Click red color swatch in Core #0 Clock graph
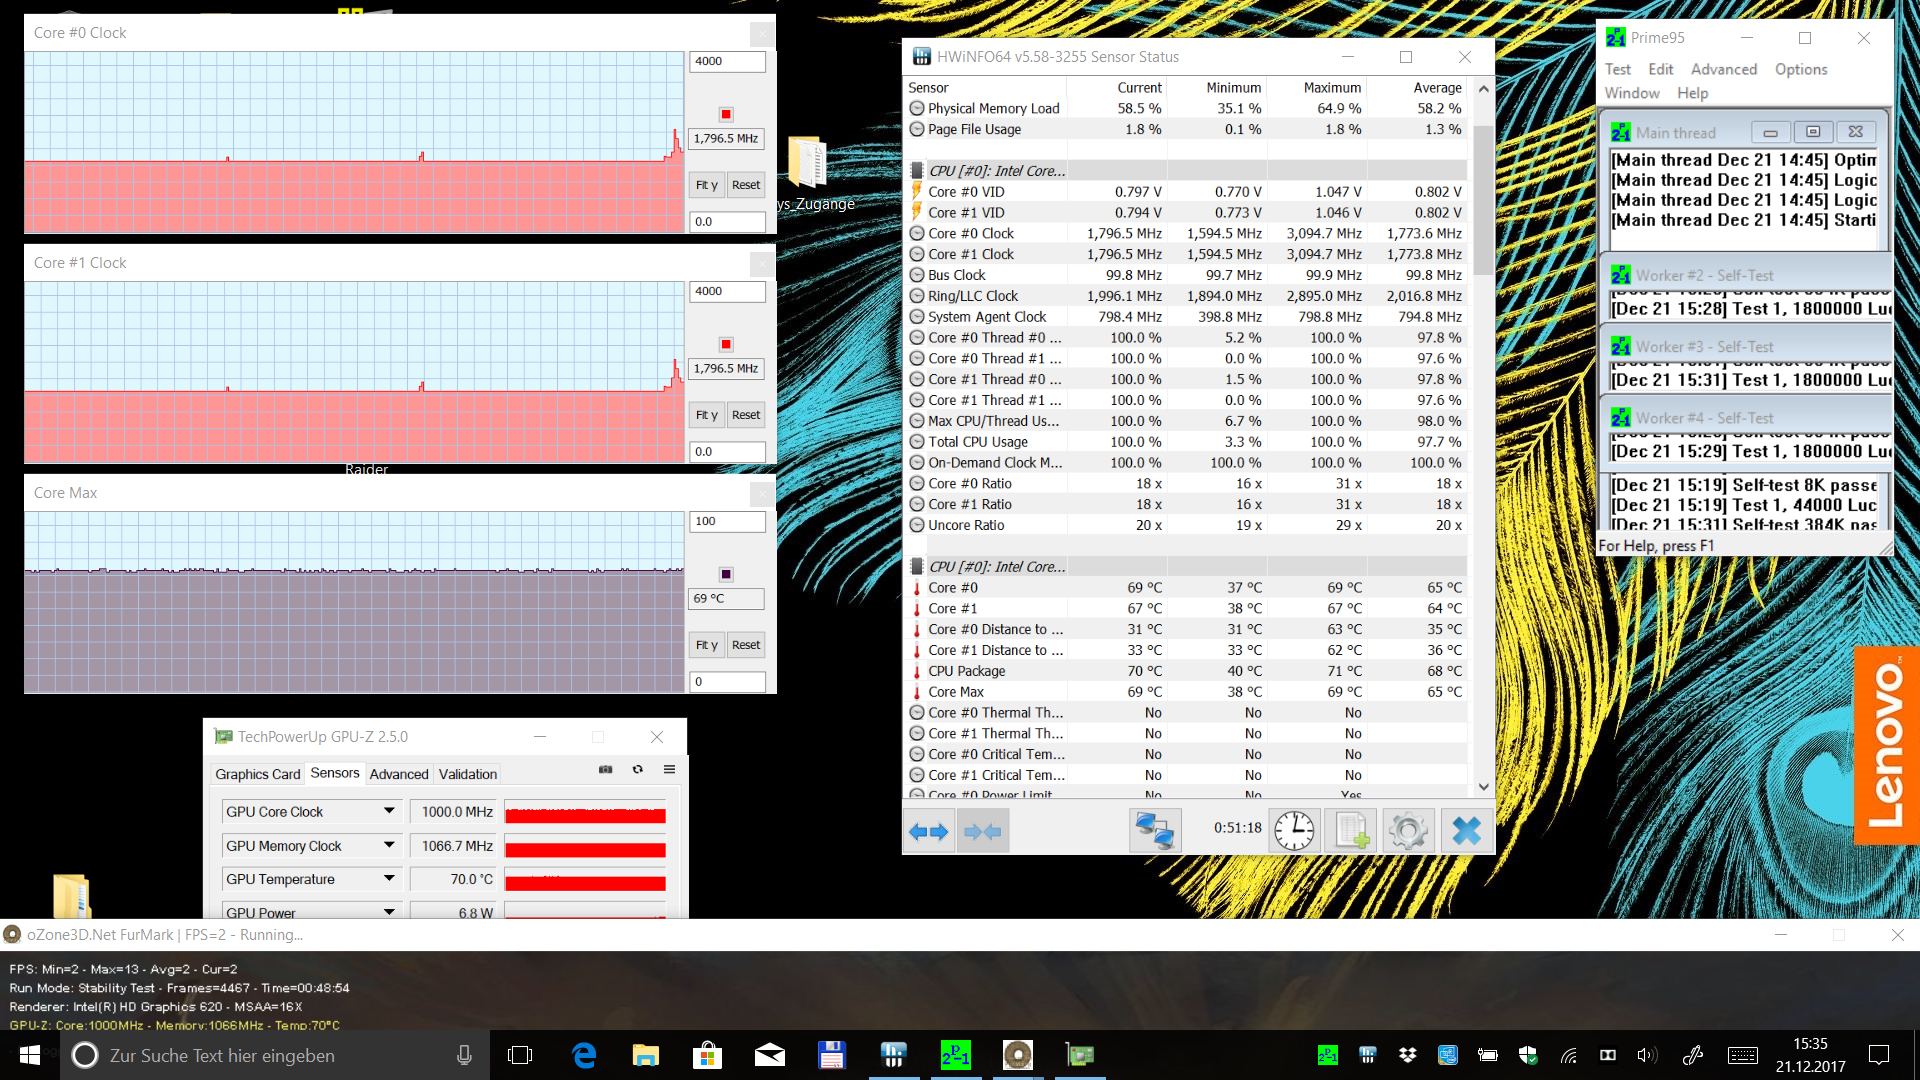The height and width of the screenshot is (1080, 1920). point(726,114)
